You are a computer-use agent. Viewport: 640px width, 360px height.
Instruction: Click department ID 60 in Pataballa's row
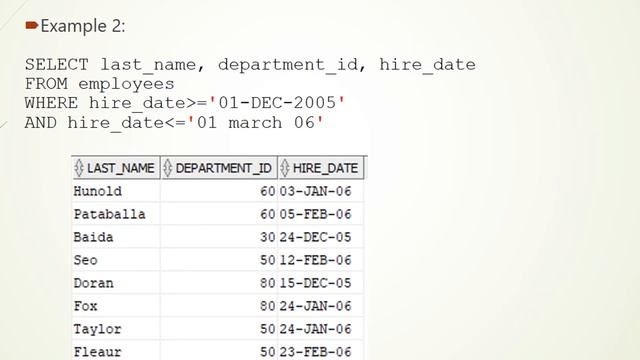point(268,214)
